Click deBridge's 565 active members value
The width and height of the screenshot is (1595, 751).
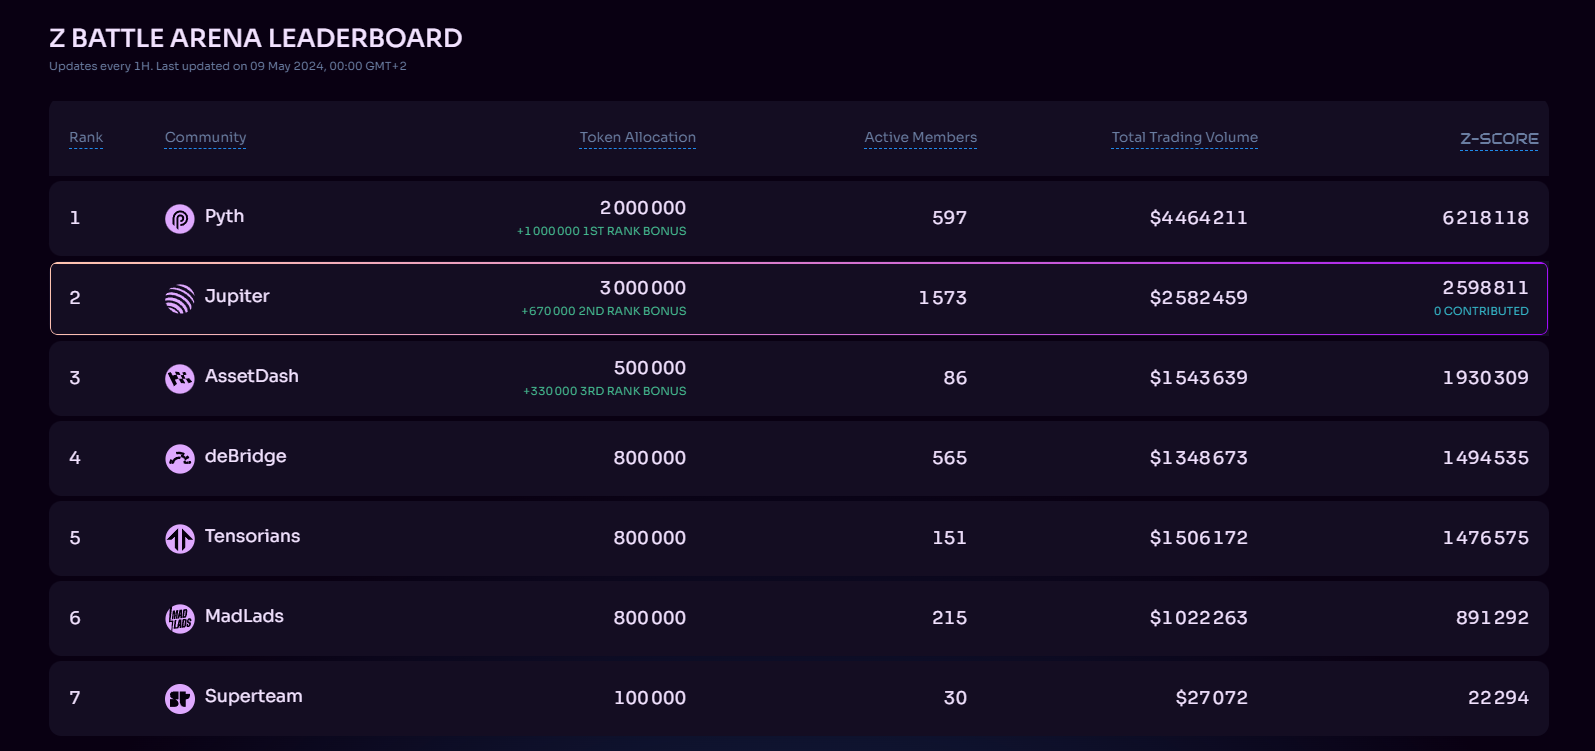(x=949, y=458)
